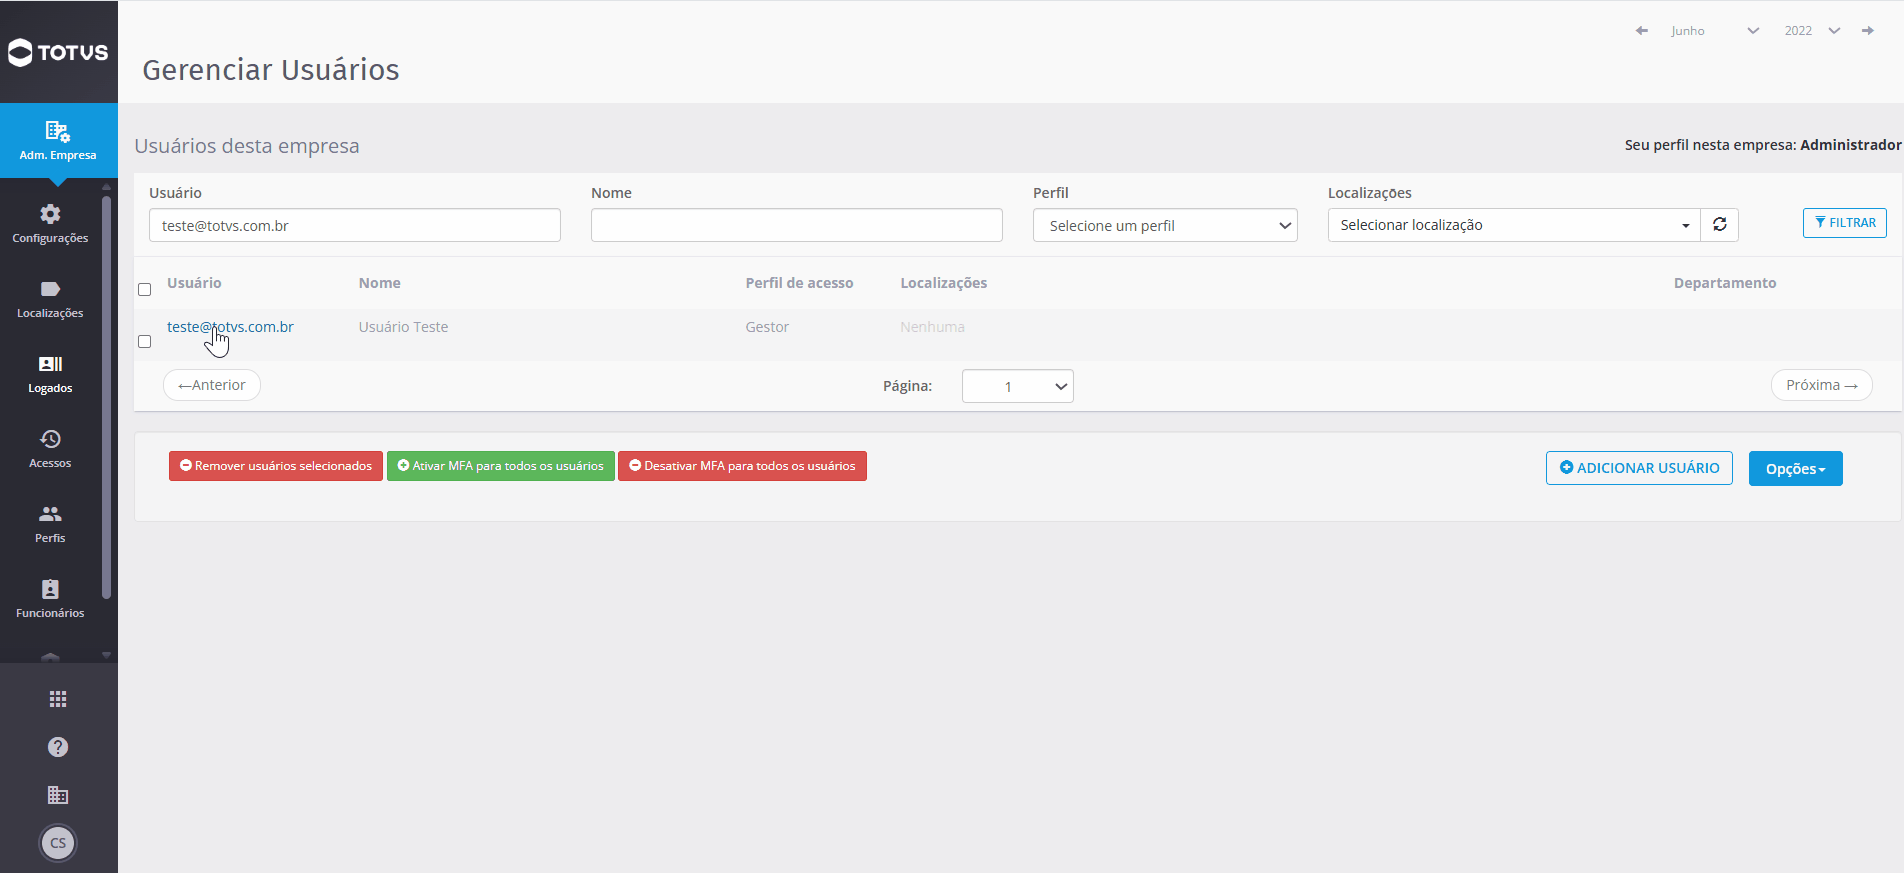
Task: Go to previous month arrow
Action: click(x=1641, y=31)
